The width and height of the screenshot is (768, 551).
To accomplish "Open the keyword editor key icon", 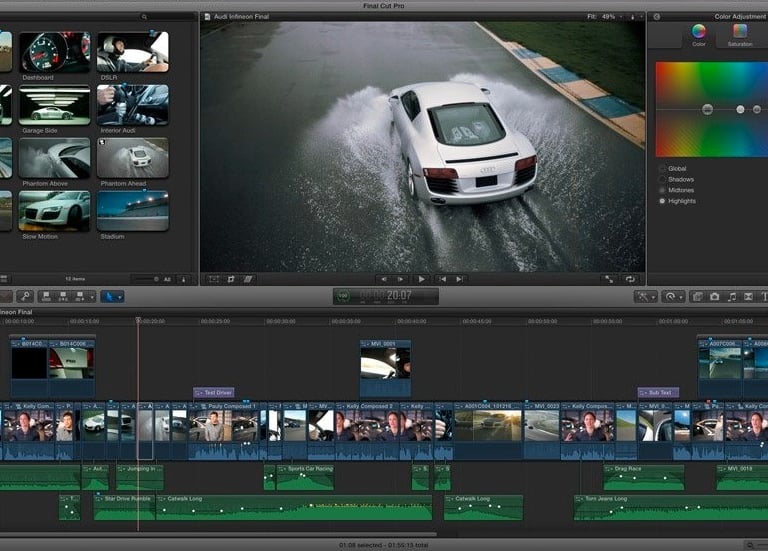I will (24, 297).
